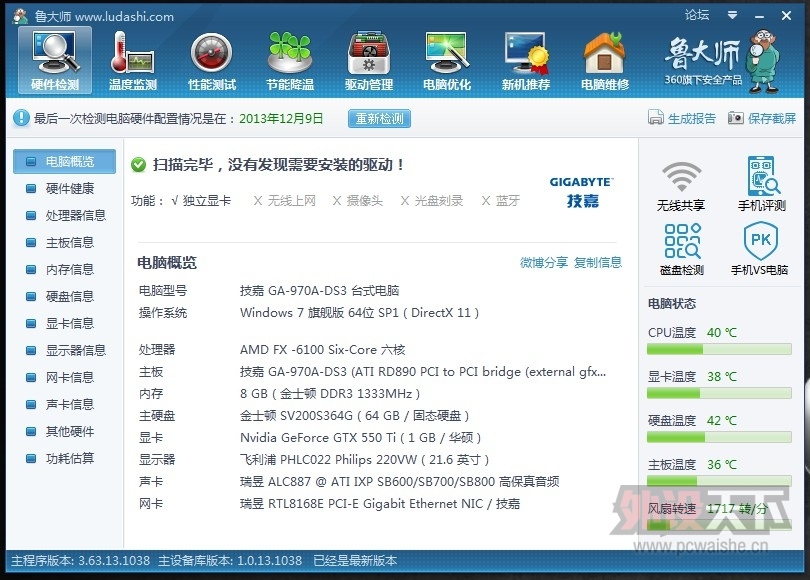Click the app icon in title bar

coord(20,16)
